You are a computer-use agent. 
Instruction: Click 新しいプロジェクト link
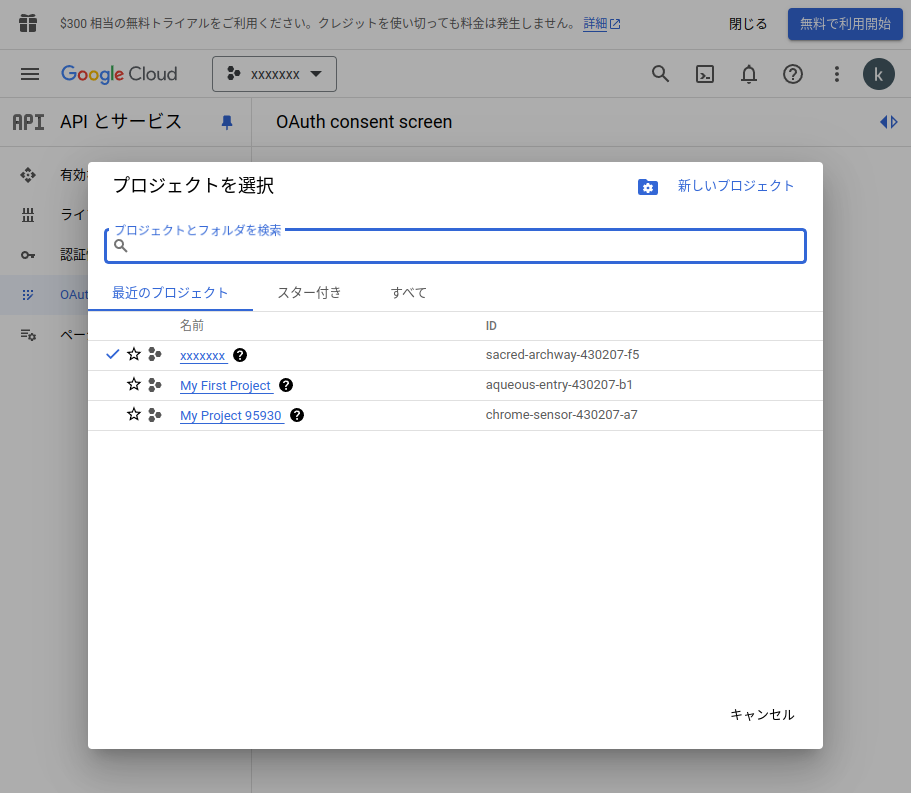[x=736, y=186]
